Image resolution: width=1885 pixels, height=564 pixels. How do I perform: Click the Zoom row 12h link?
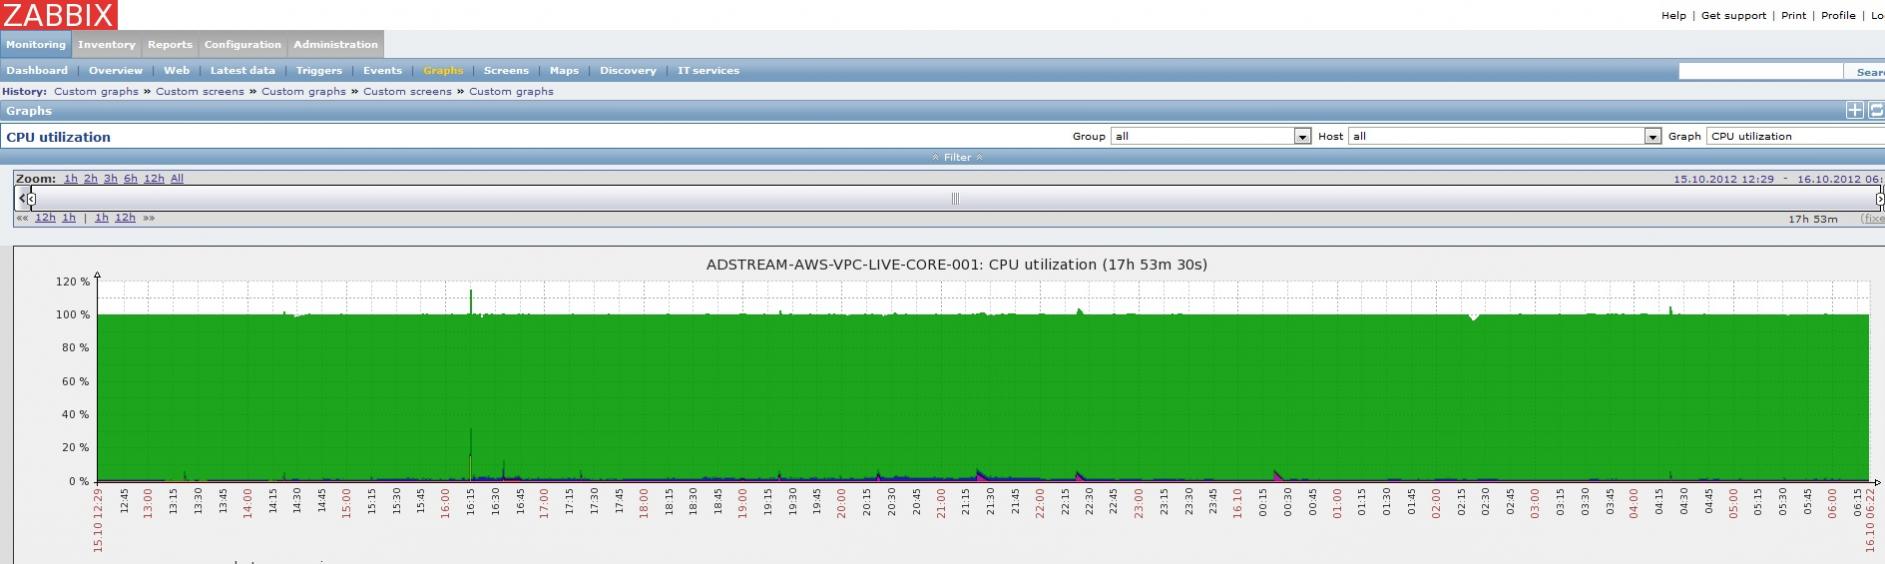pyautogui.click(x=154, y=179)
